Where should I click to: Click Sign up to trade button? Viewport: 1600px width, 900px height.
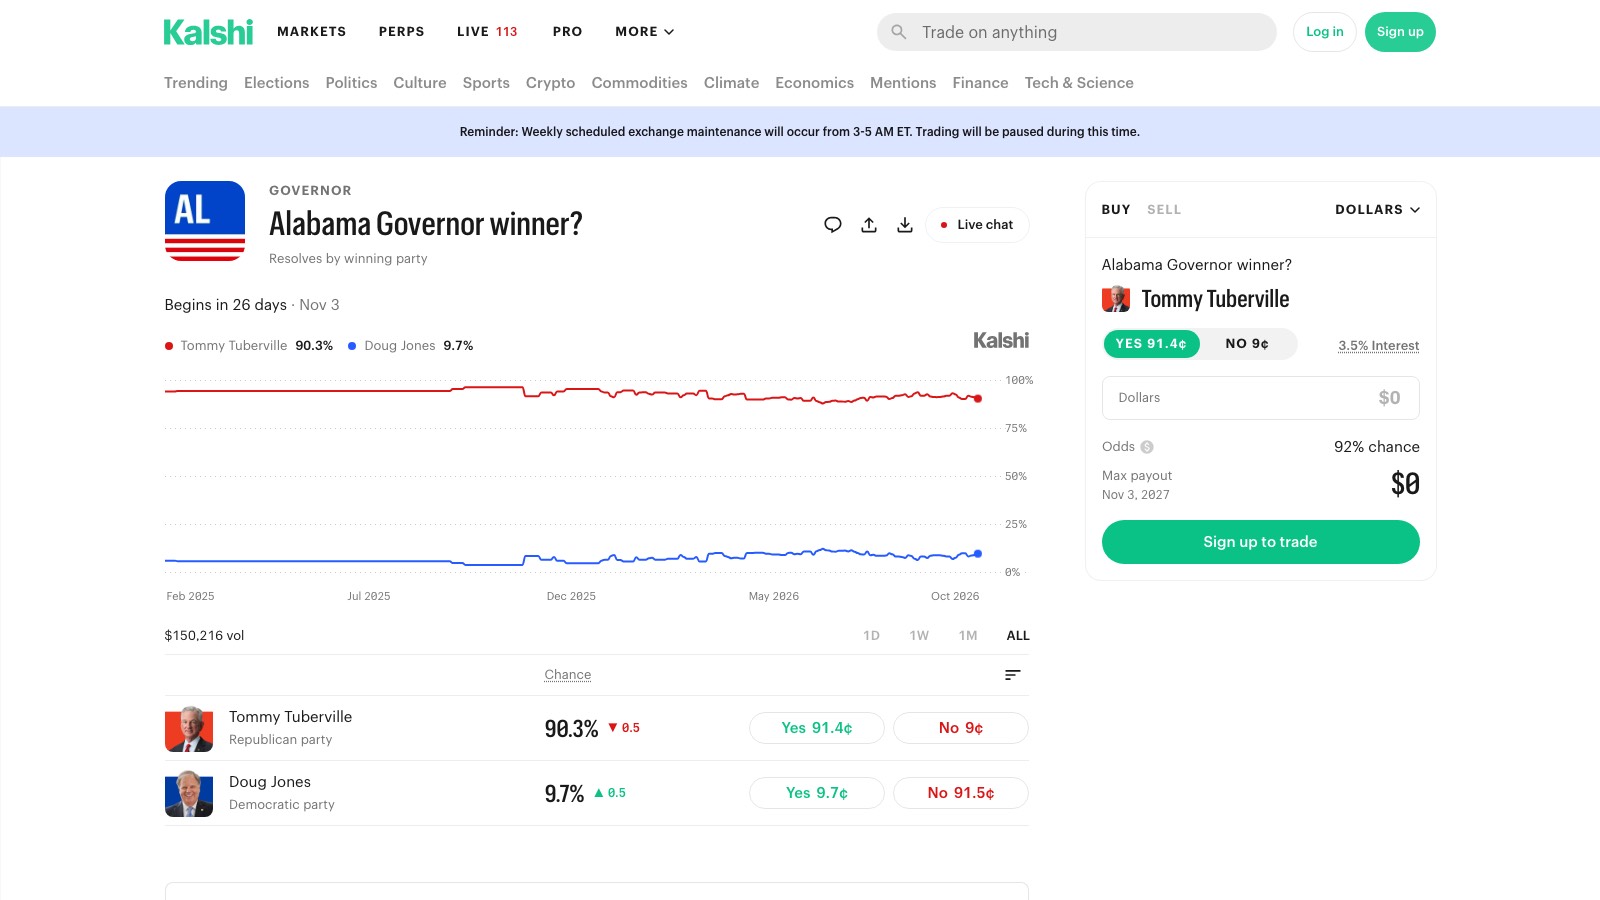click(1260, 542)
